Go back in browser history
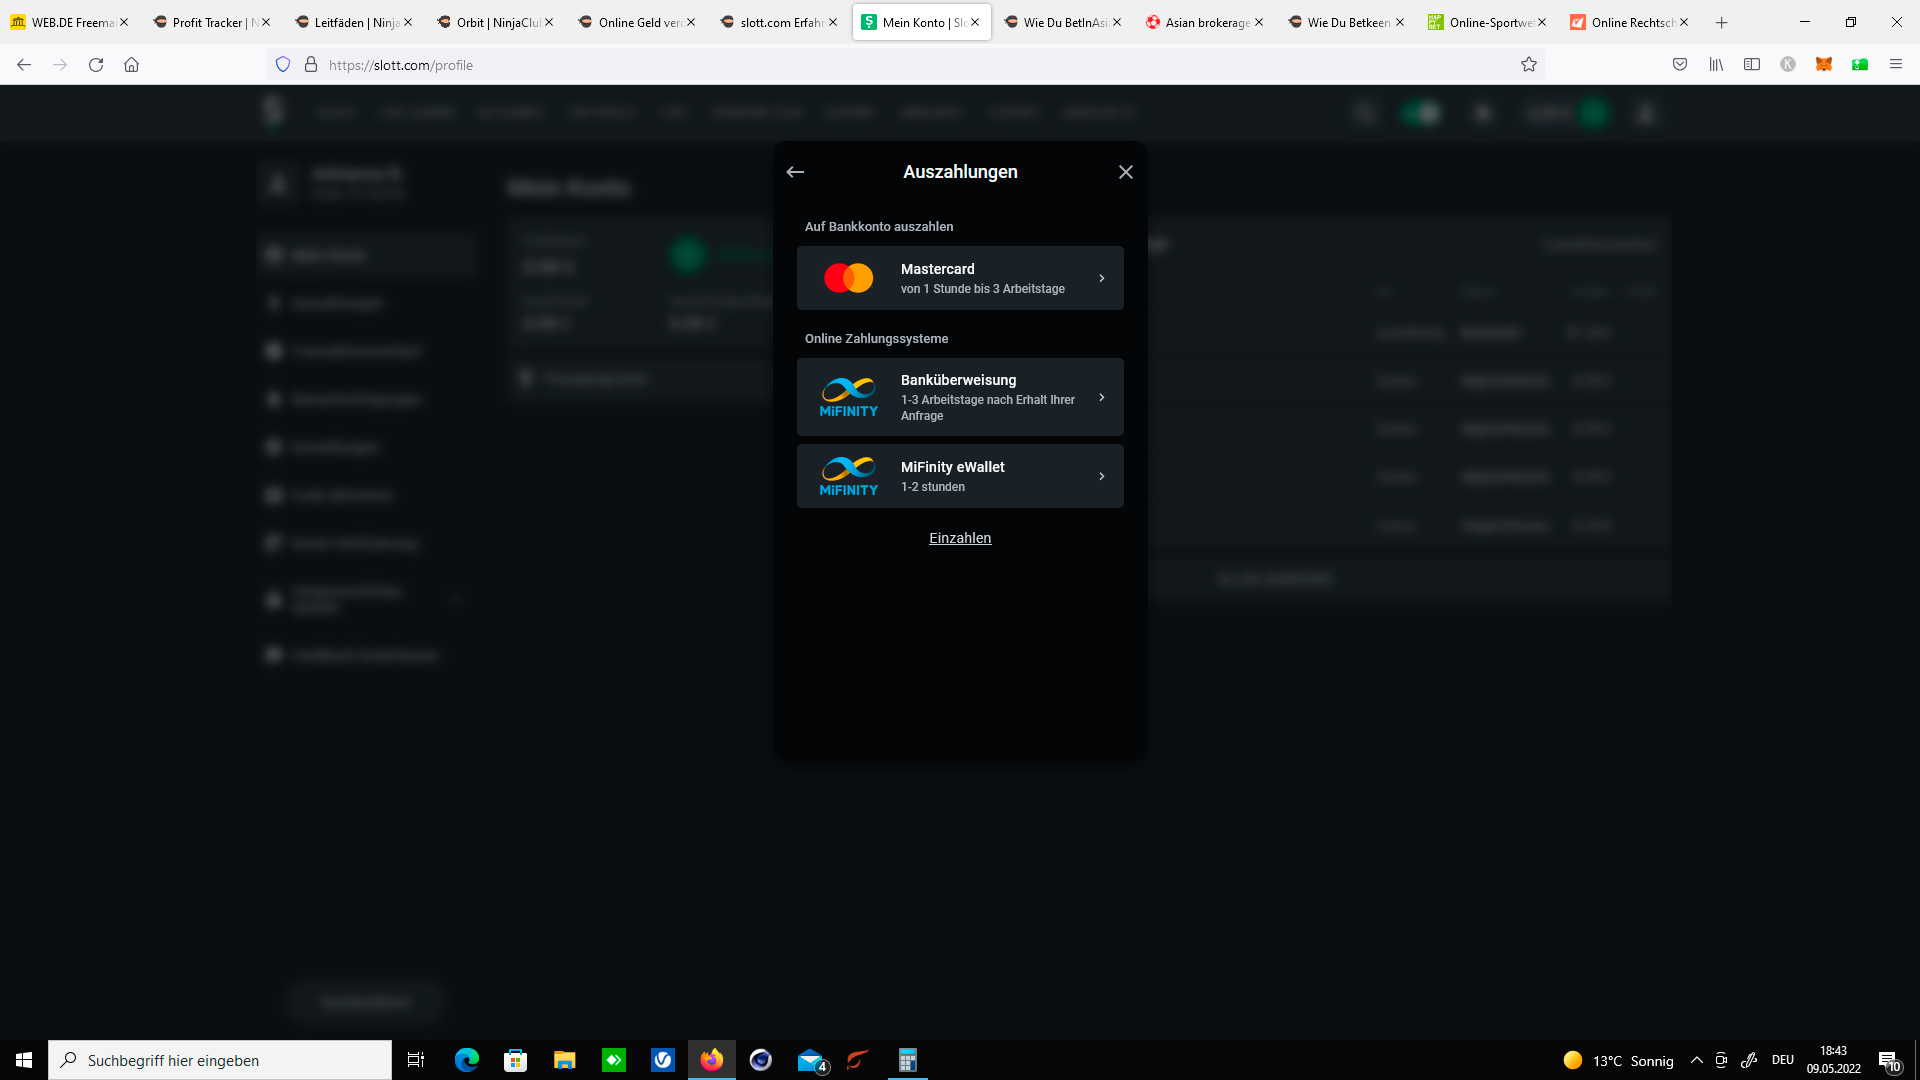Image resolution: width=1920 pixels, height=1080 pixels. (x=24, y=65)
